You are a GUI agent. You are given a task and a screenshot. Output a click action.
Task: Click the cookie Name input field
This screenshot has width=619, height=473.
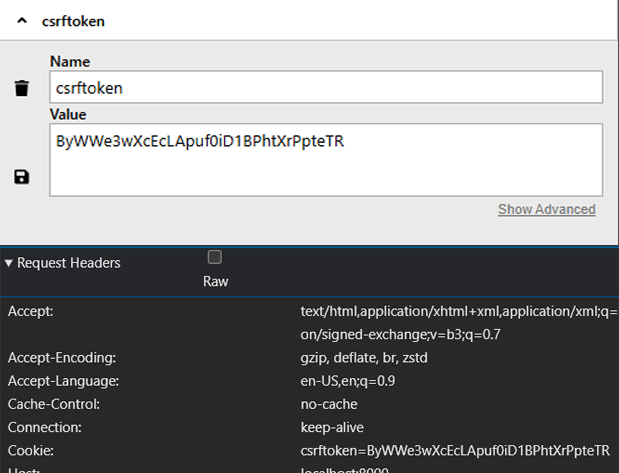[x=326, y=87]
